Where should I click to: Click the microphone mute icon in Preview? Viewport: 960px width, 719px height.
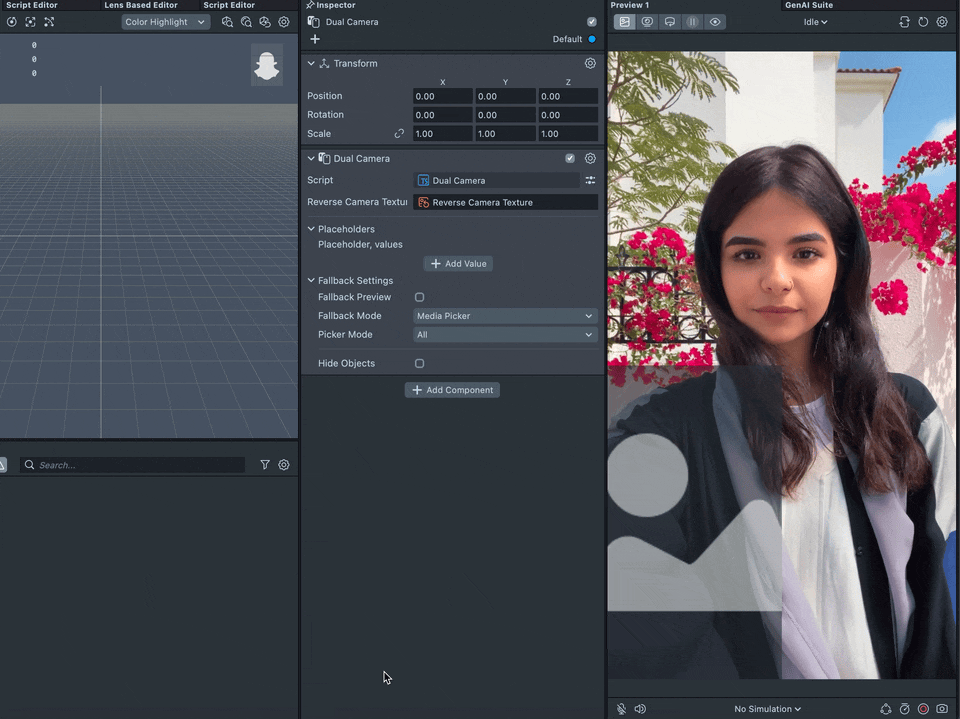[x=621, y=709]
